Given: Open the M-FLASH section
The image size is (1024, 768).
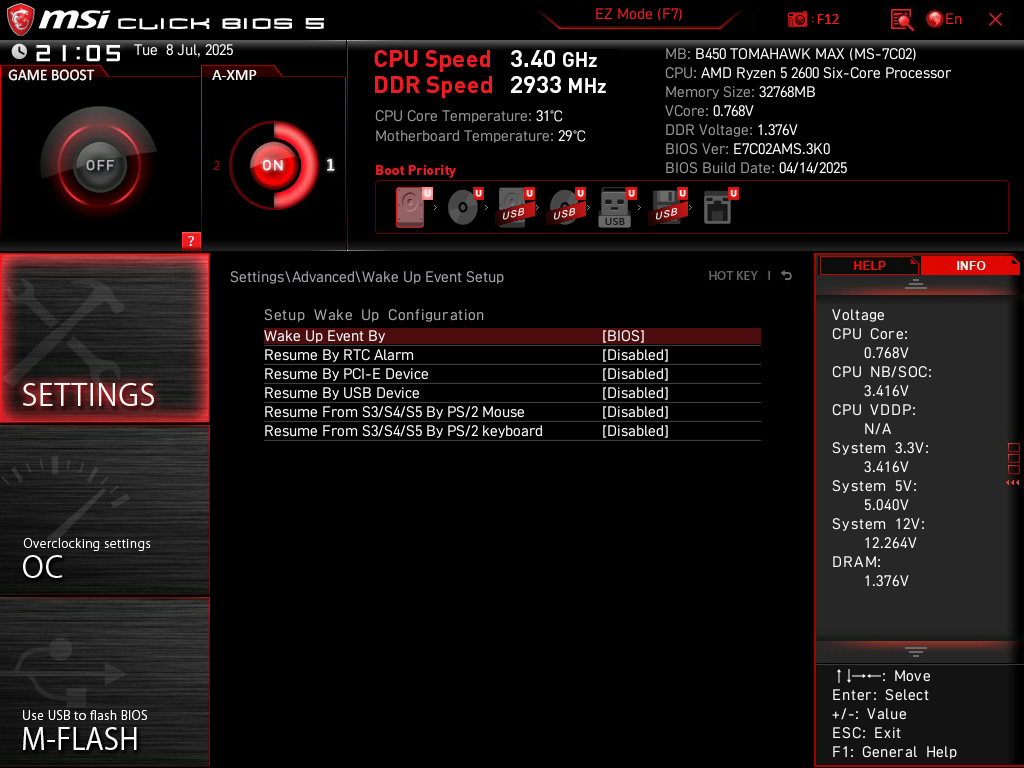Looking at the screenshot, I should pos(104,682).
